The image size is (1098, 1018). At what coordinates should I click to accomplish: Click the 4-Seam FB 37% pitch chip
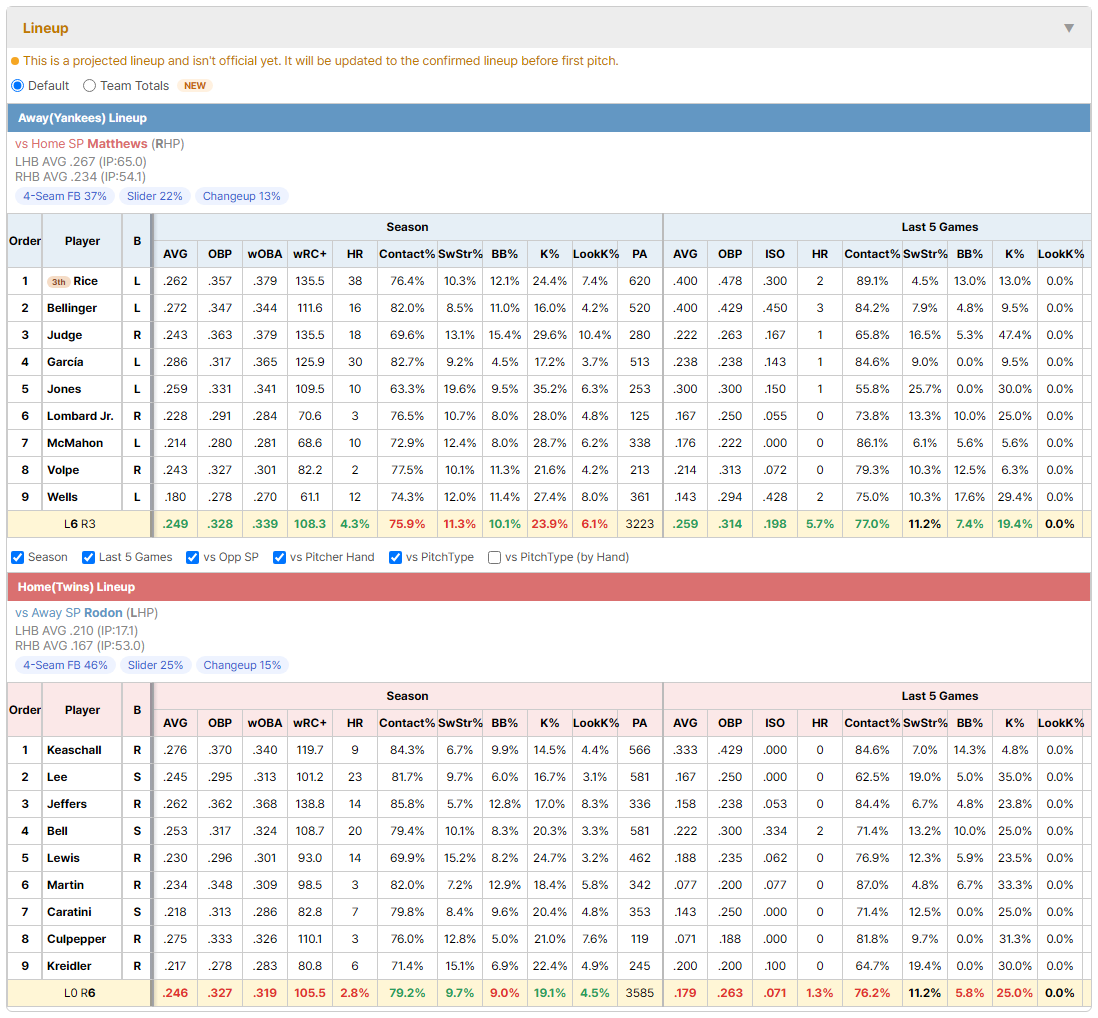(65, 196)
